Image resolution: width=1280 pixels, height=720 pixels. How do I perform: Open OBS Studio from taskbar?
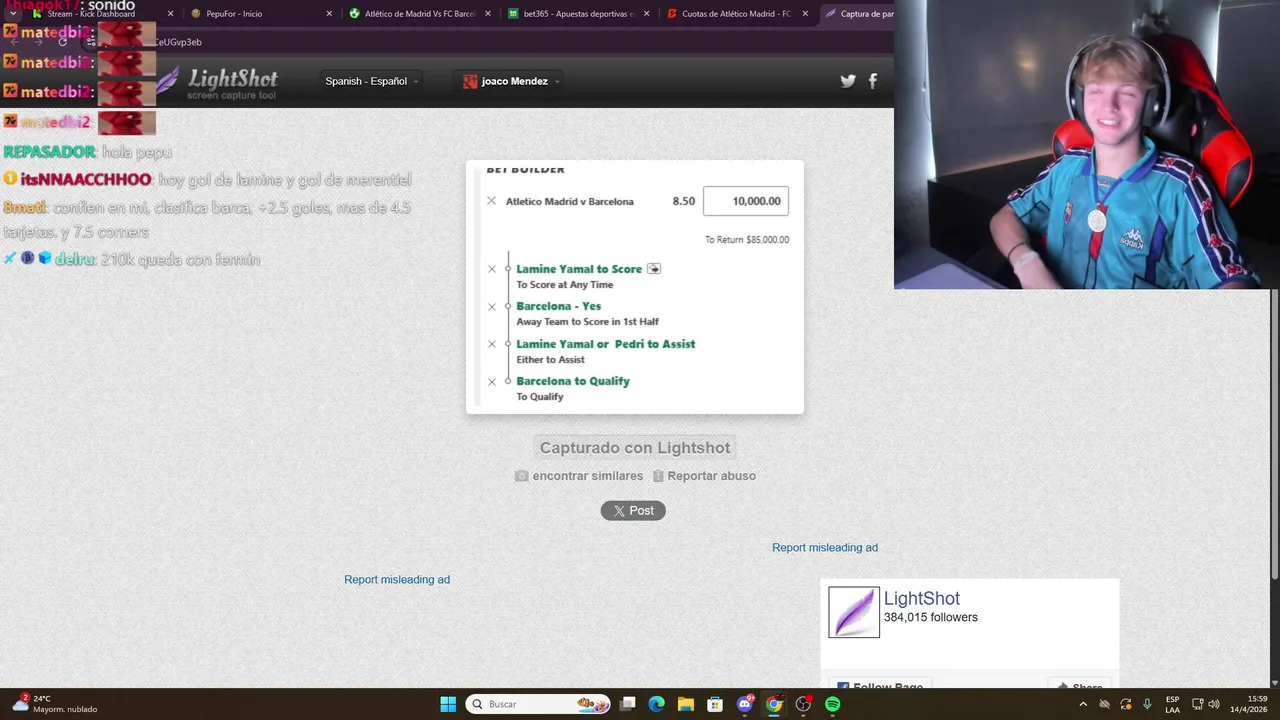click(803, 704)
